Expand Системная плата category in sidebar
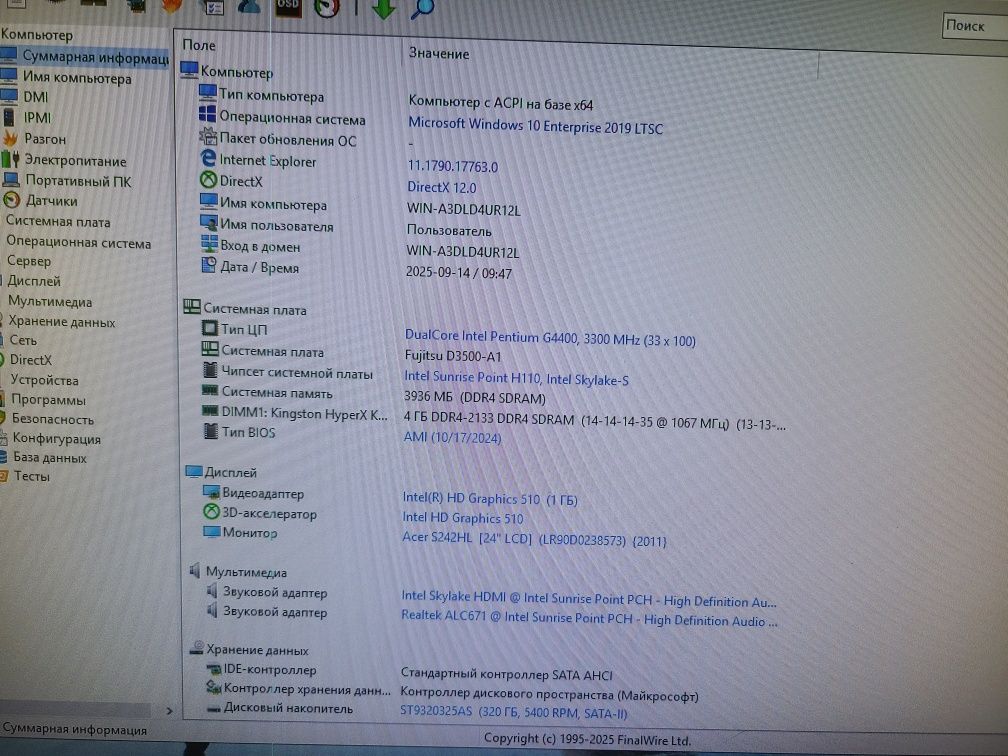The width and height of the screenshot is (1008, 756). [x=58, y=222]
